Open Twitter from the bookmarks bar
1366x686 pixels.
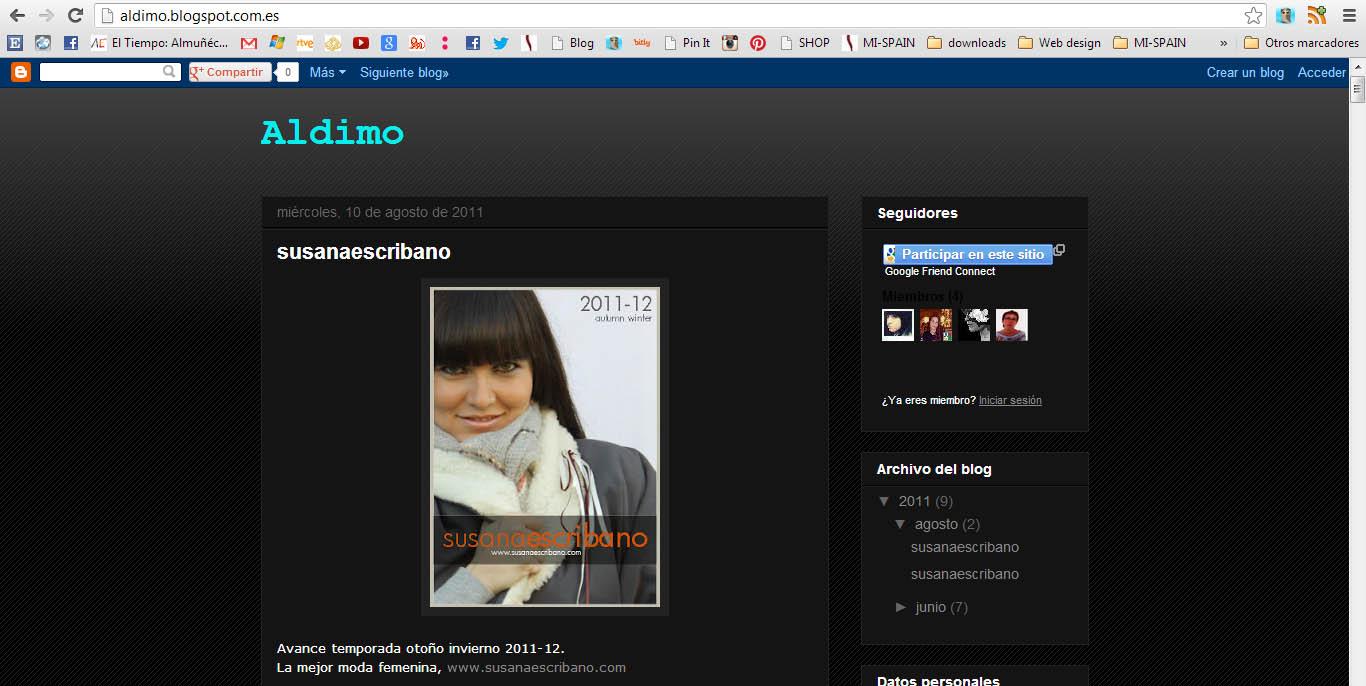(x=500, y=42)
